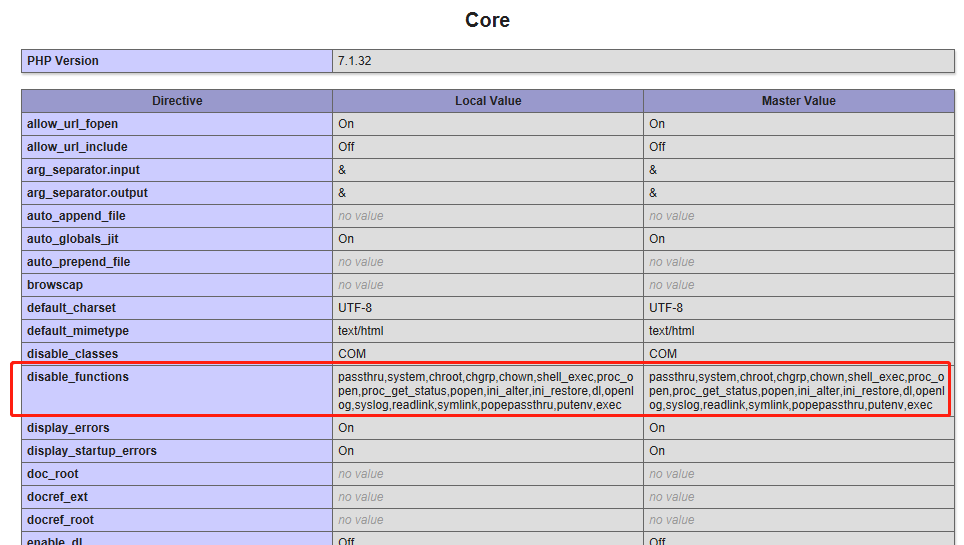Click allow_url_include local value Off
Screen dimensions: 964x545
click(346, 147)
